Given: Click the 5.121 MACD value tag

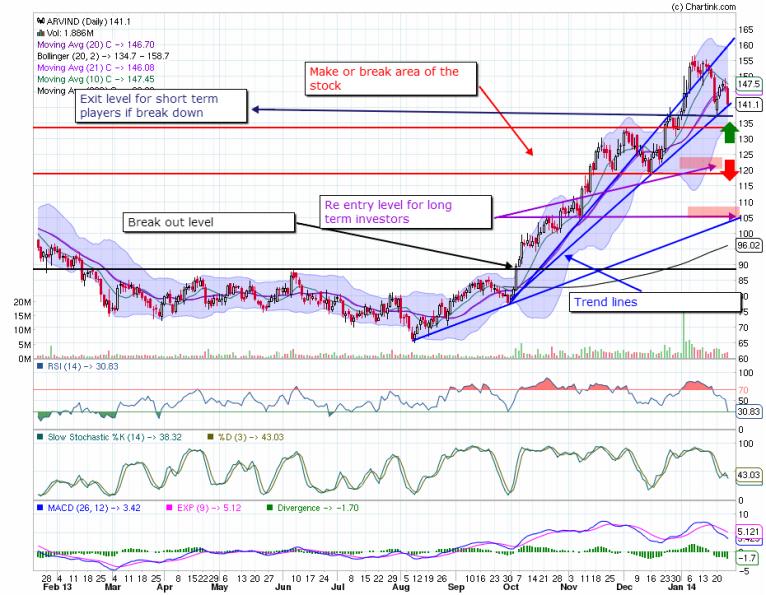Looking at the screenshot, I should pos(749,531).
